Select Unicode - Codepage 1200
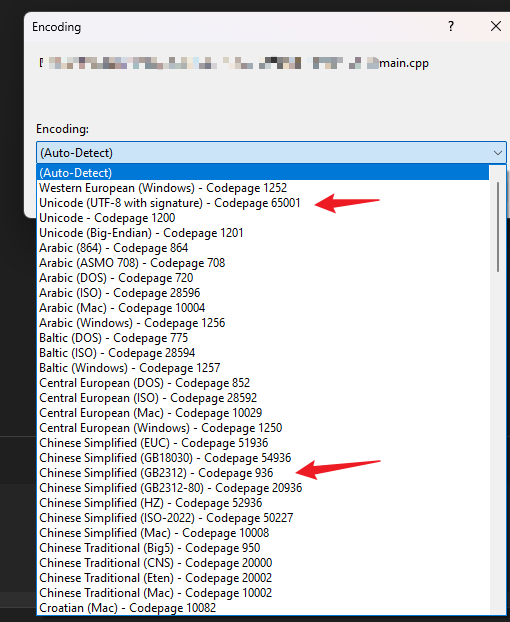This screenshot has height=622, width=510. click(x=263, y=218)
